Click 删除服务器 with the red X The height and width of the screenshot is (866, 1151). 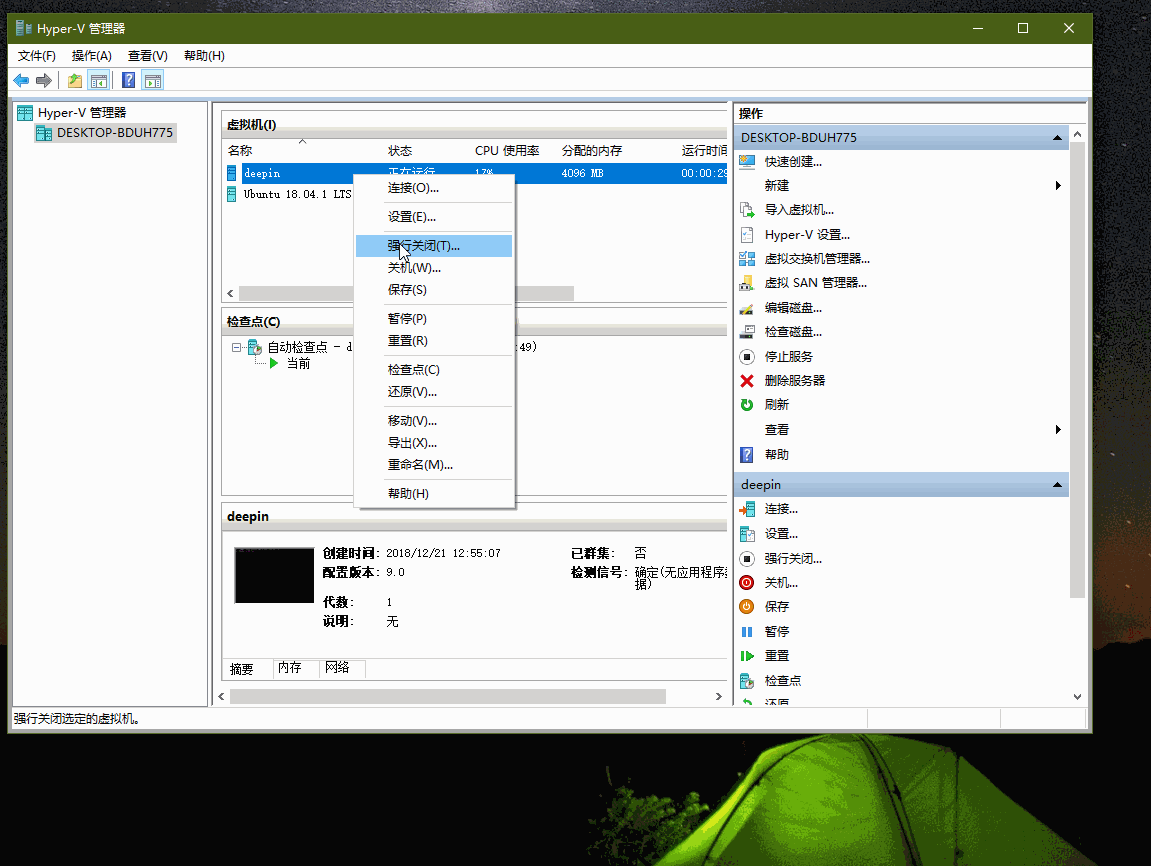tap(794, 381)
